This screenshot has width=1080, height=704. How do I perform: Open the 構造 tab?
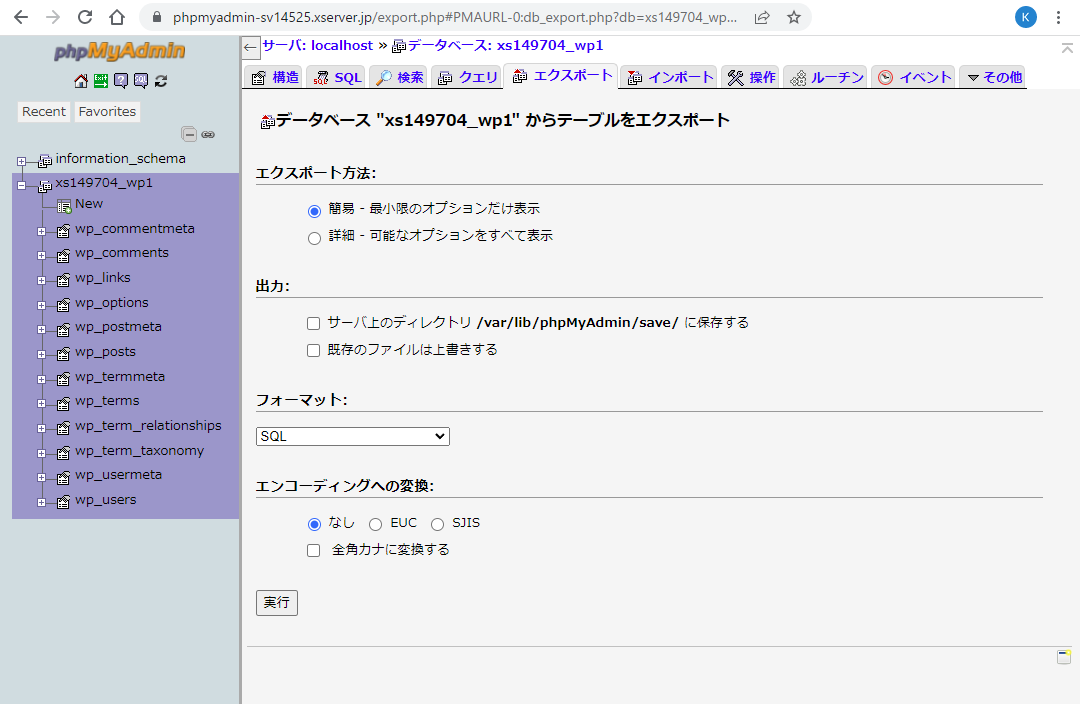[x=275, y=77]
